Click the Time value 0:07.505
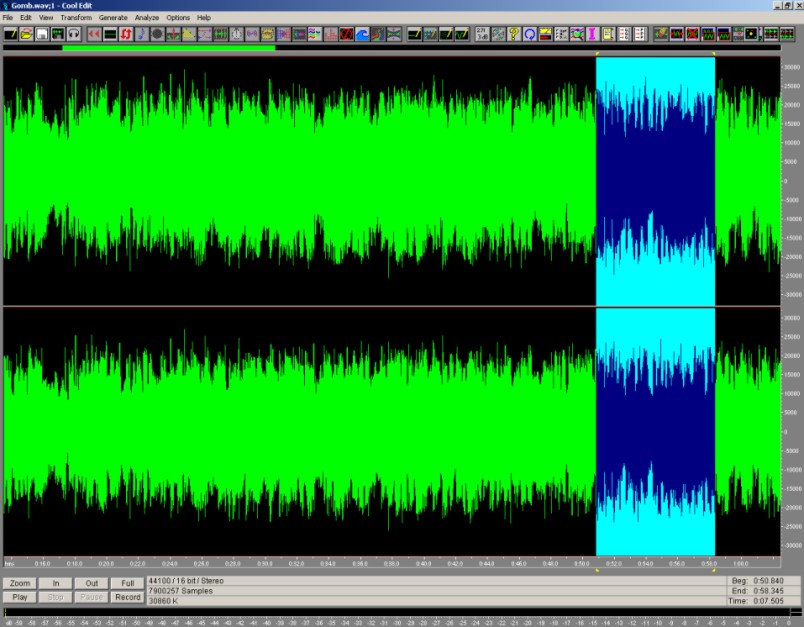Image resolution: width=804 pixels, height=627 pixels. click(x=768, y=601)
